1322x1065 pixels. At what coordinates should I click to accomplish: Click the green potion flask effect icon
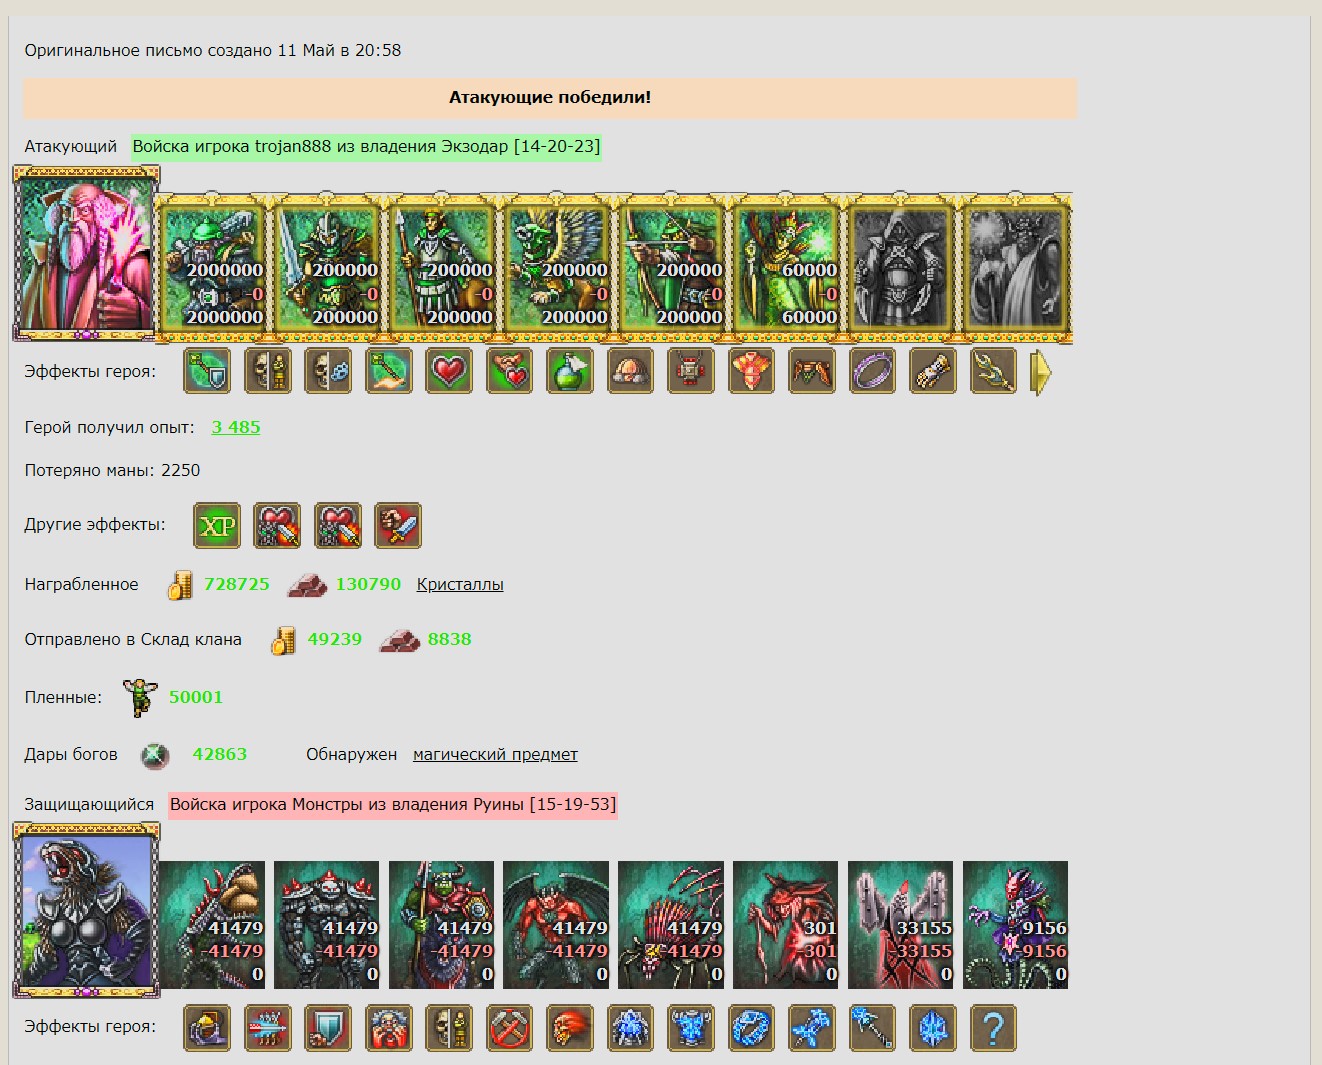point(570,371)
